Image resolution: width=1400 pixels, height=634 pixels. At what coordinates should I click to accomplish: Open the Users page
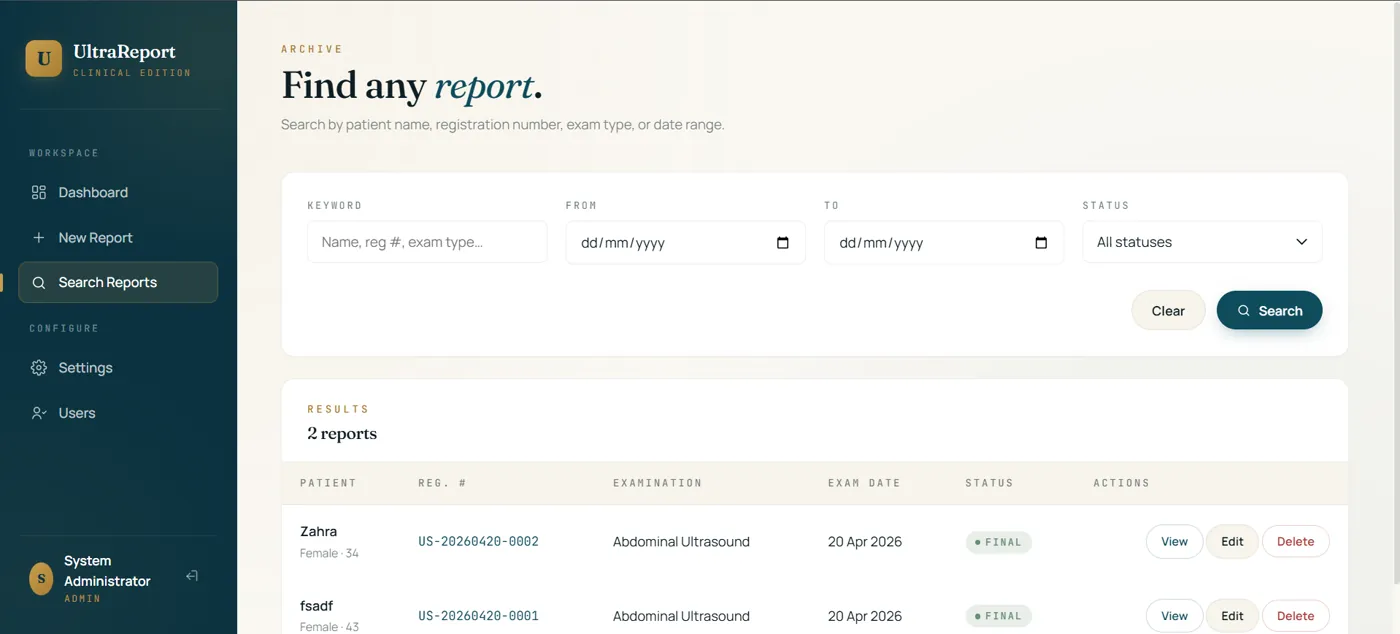pos(118,412)
